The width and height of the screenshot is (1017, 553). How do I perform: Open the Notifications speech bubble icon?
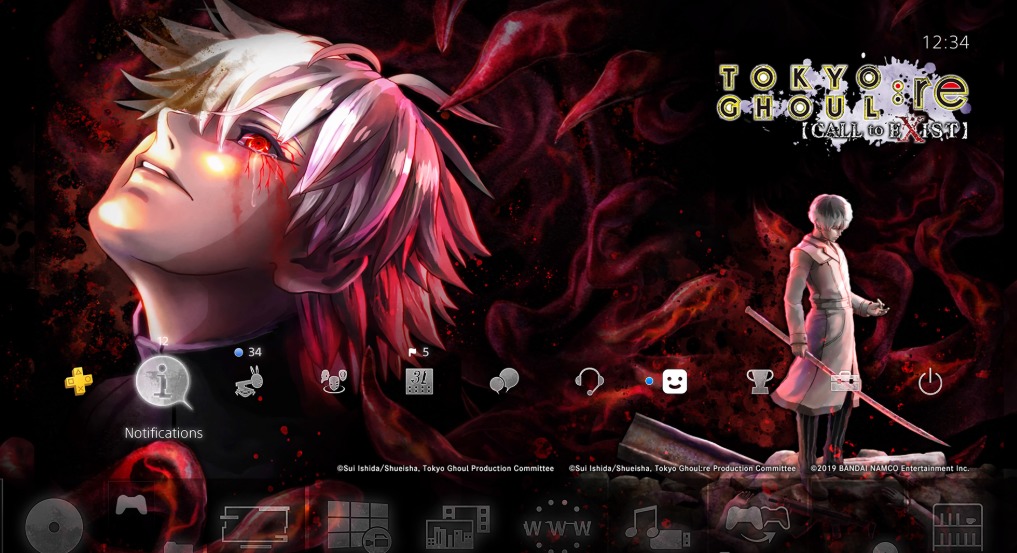(x=163, y=382)
